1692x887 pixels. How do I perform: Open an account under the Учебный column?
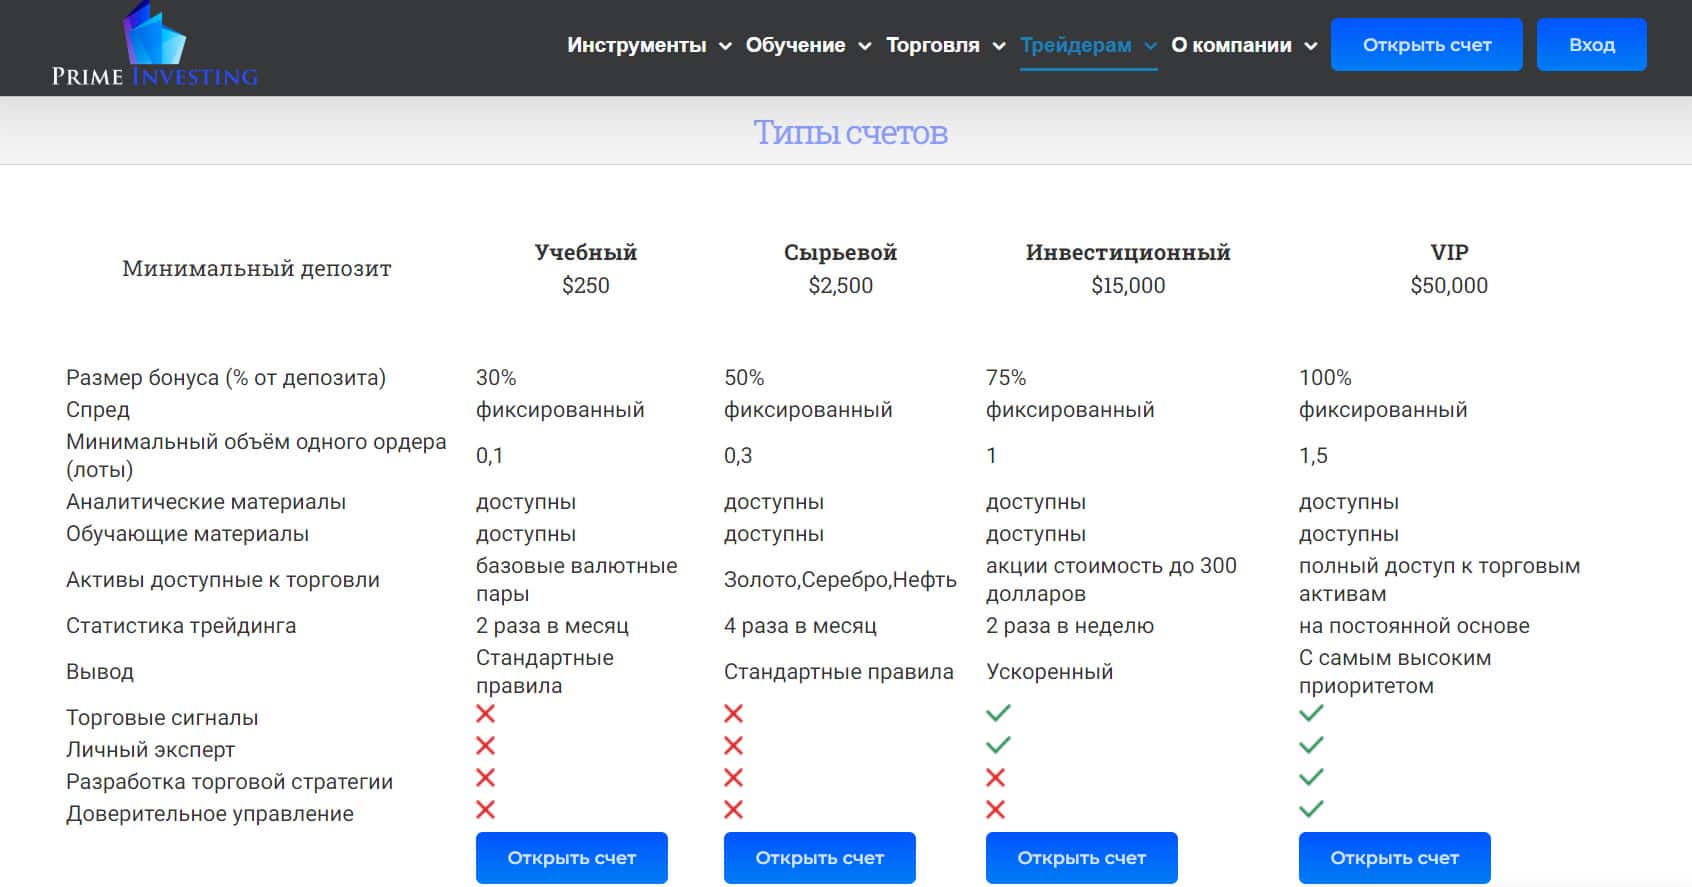click(x=571, y=858)
